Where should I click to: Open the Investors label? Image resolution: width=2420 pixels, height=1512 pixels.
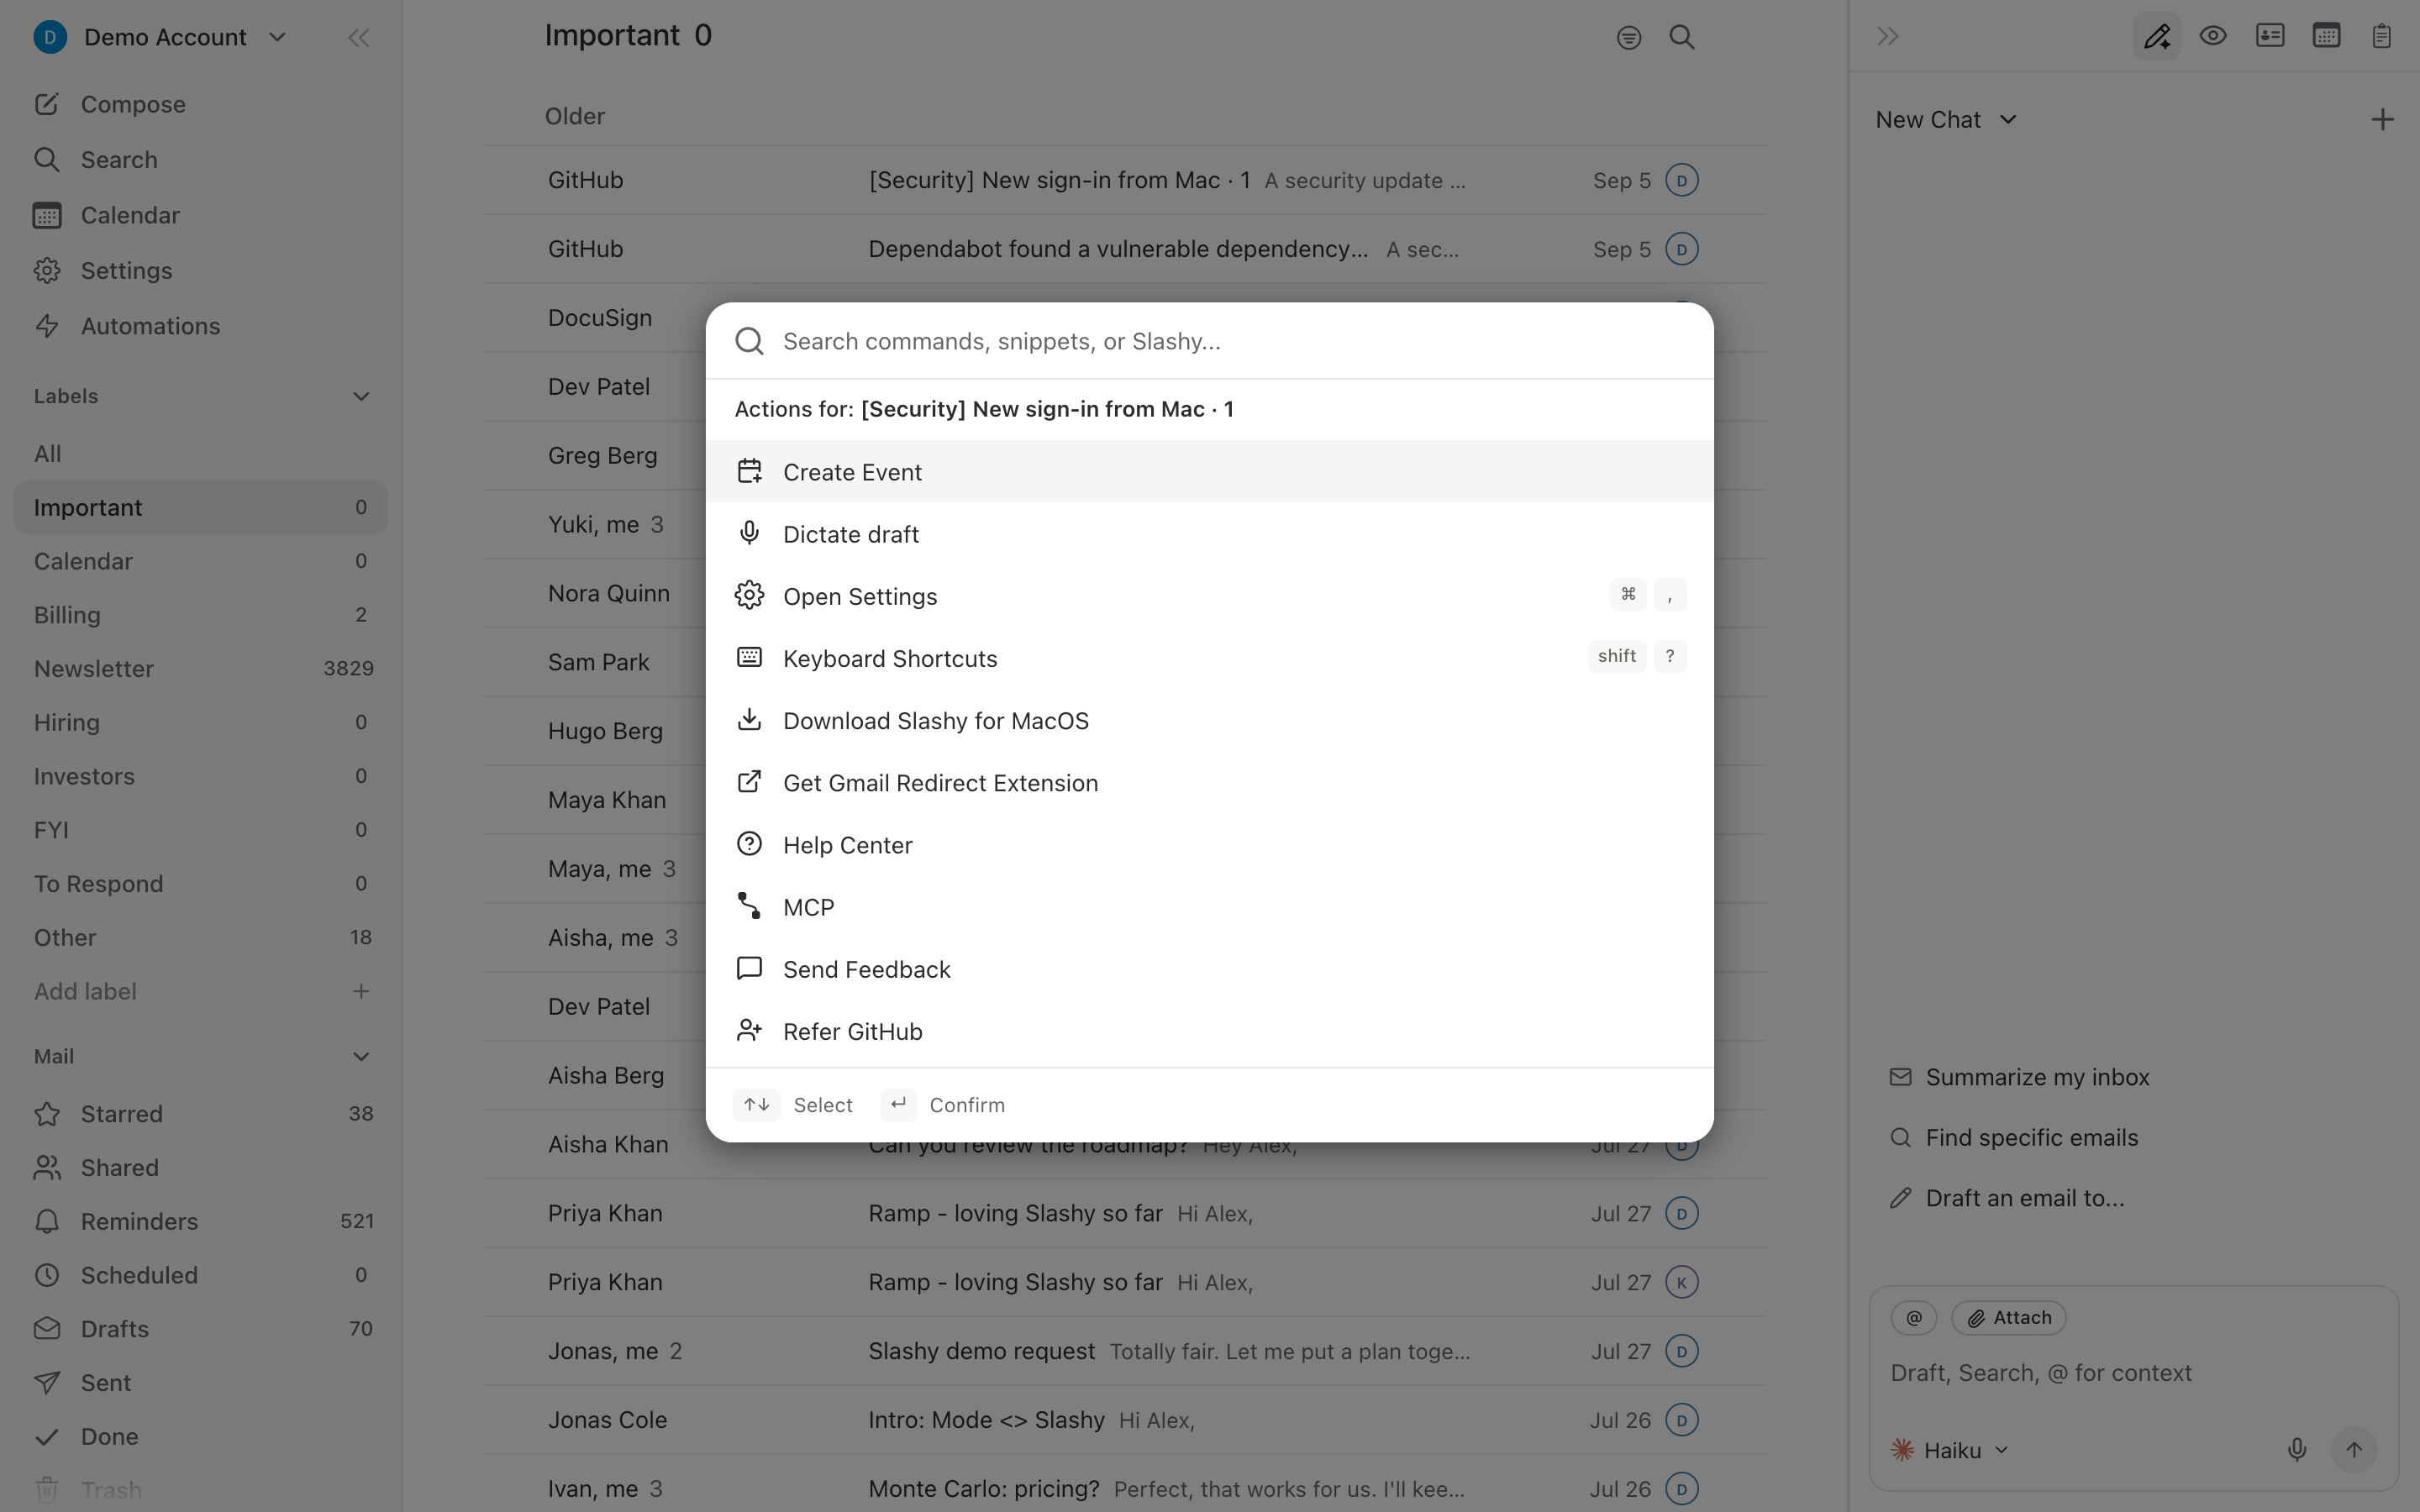click(x=200, y=776)
